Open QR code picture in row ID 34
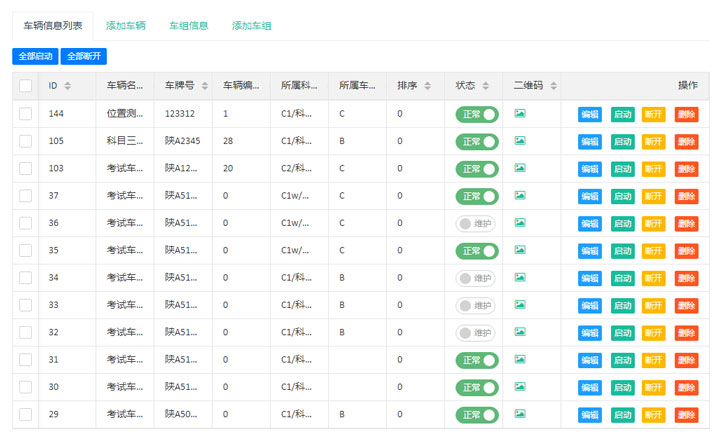722x440 pixels. point(519,277)
